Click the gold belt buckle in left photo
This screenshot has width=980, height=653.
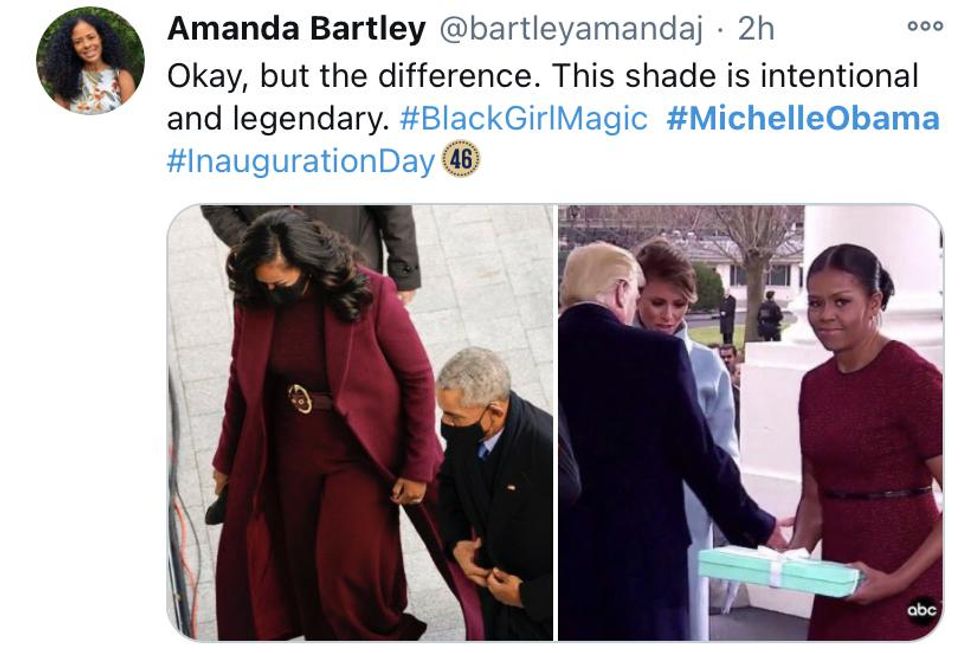click(x=300, y=398)
